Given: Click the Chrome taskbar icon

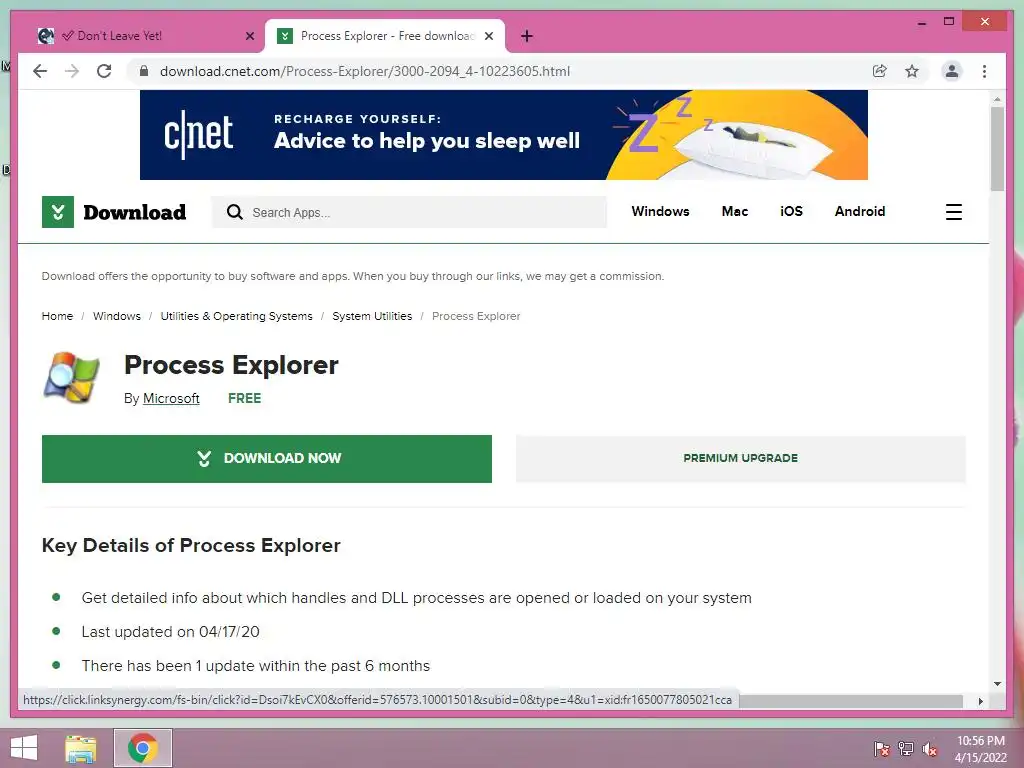Looking at the screenshot, I should click(x=142, y=748).
